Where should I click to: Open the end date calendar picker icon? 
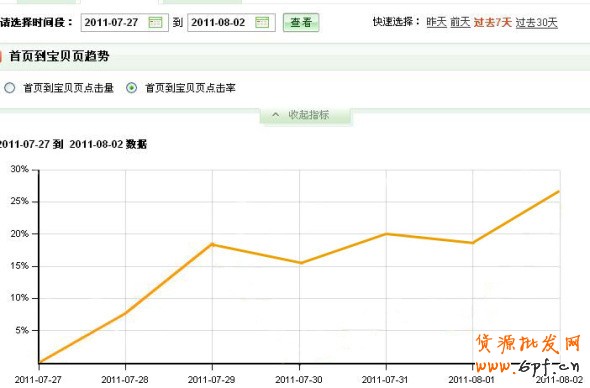click(x=262, y=22)
